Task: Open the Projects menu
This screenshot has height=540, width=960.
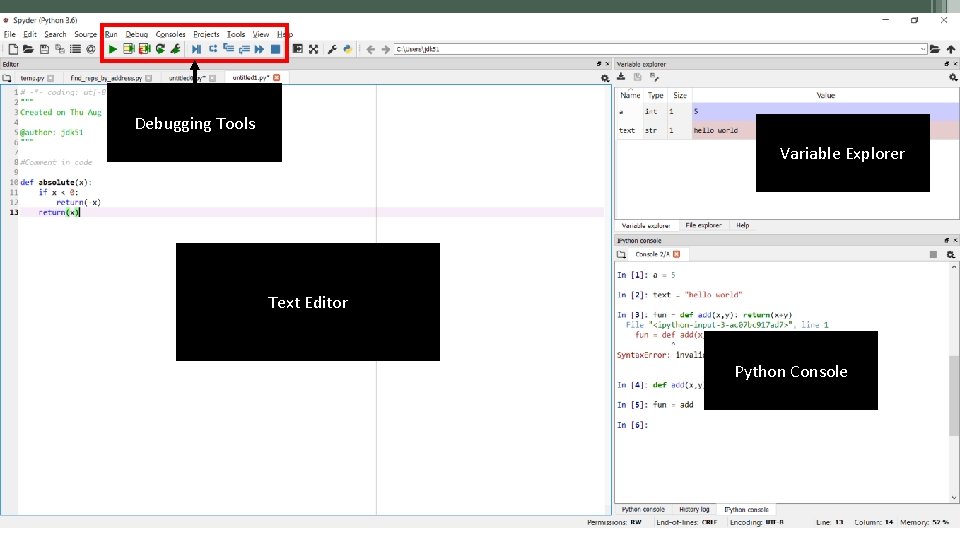Action: pyautogui.click(x=206, y=34)
